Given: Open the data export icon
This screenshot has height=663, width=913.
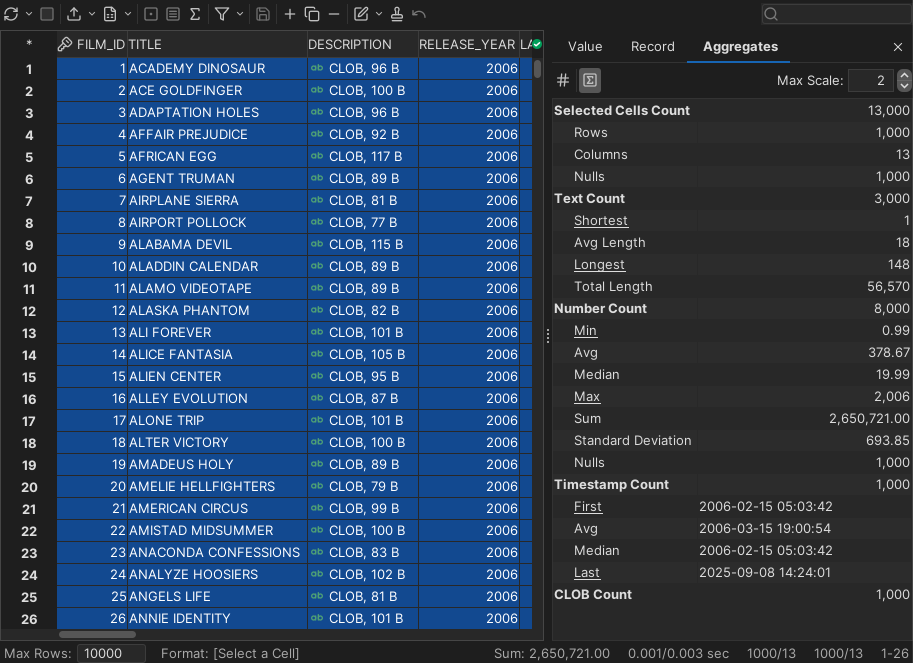Looking at the screenshot, I should (76, 14).
